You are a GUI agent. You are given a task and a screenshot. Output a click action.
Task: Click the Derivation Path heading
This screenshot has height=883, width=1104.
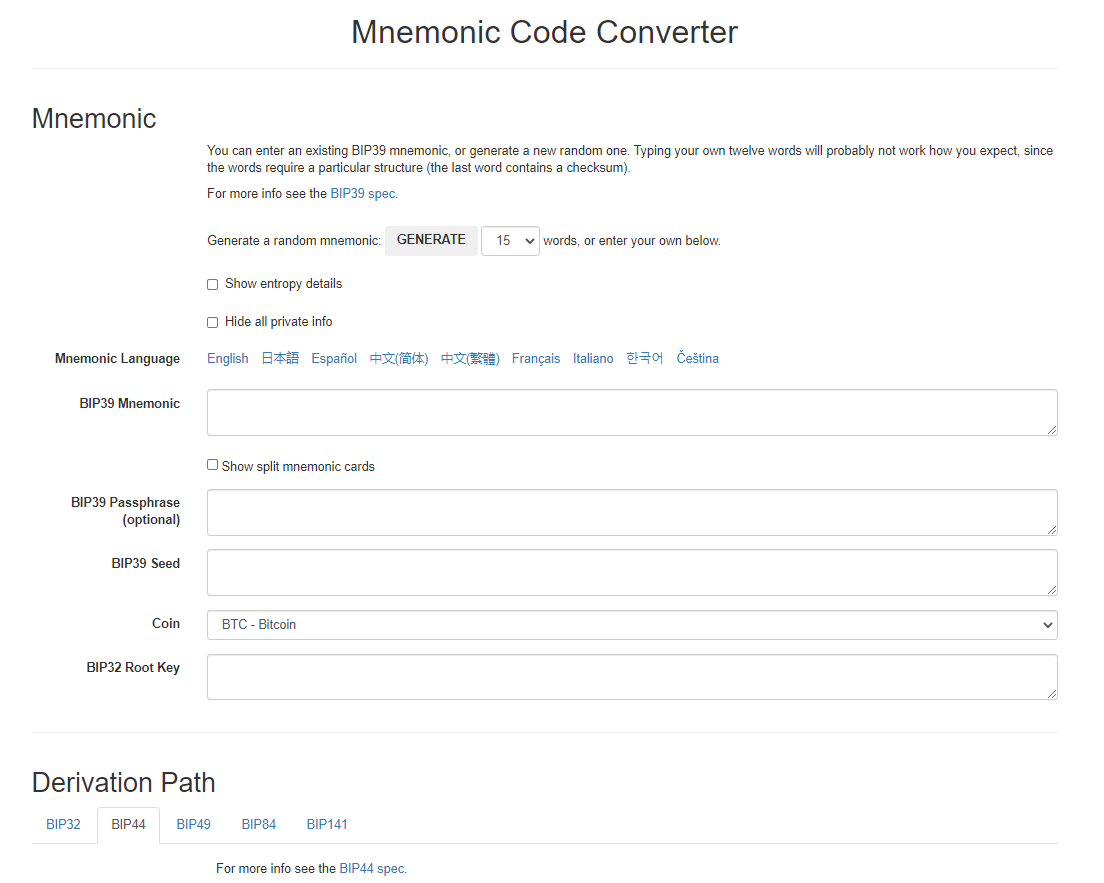[123, 783]
